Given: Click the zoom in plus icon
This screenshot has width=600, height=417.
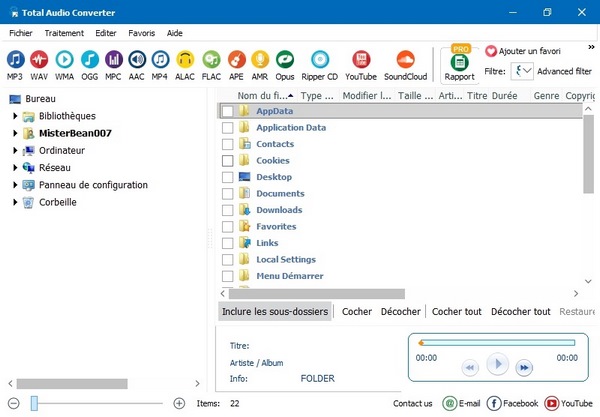Looking at the screenshot, I should click(x=179, y=403).
